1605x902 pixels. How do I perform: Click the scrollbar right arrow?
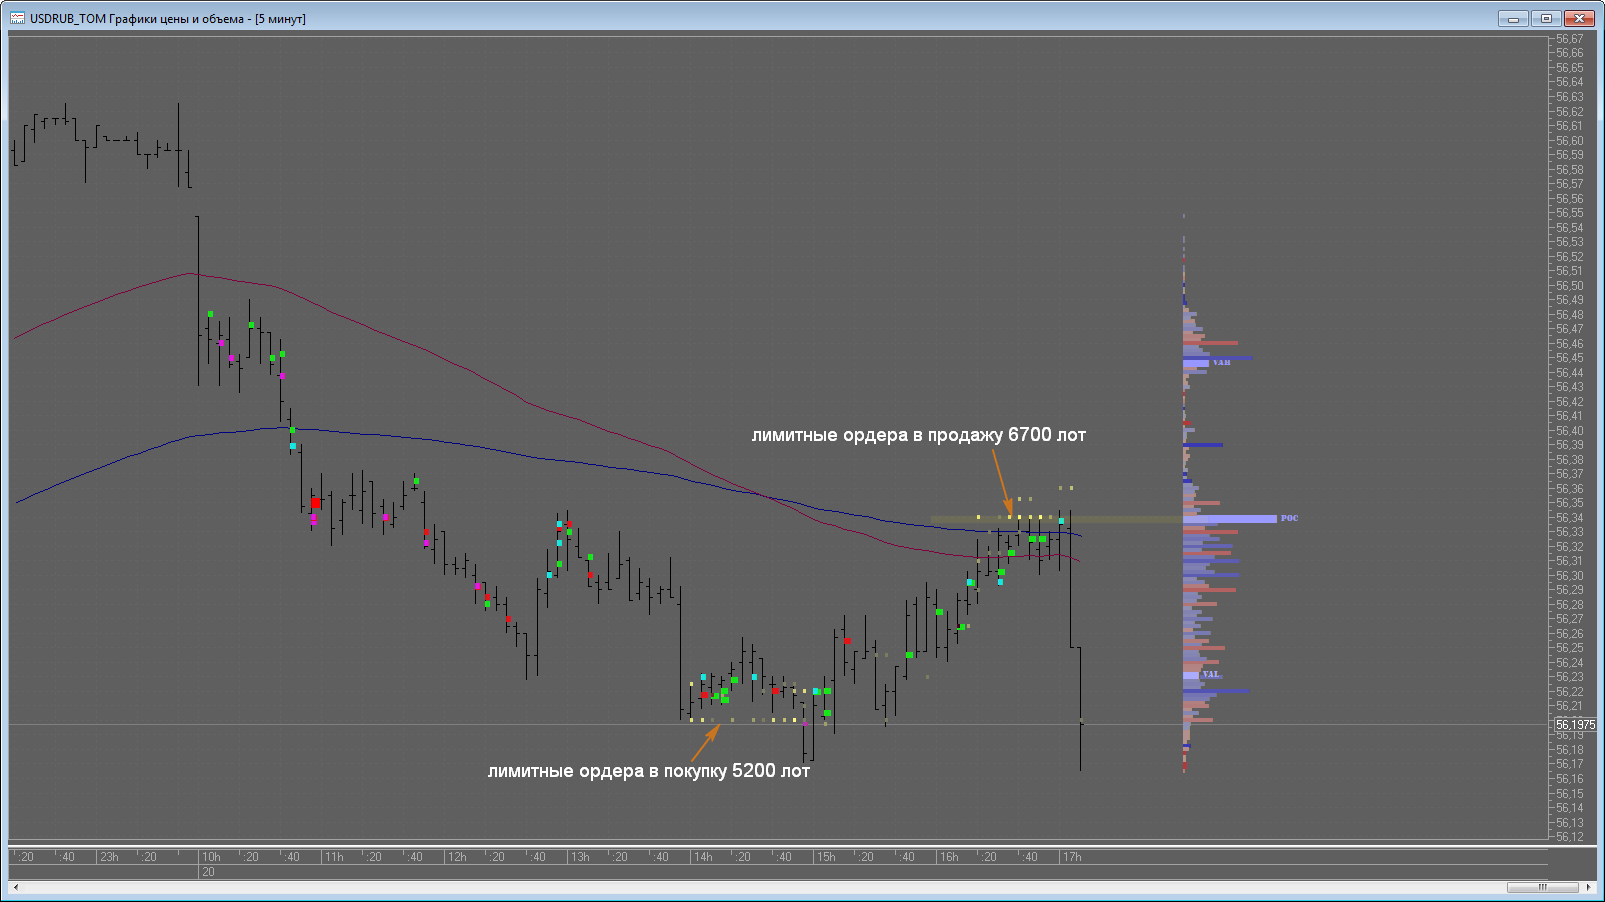(x=1588, y=887)
